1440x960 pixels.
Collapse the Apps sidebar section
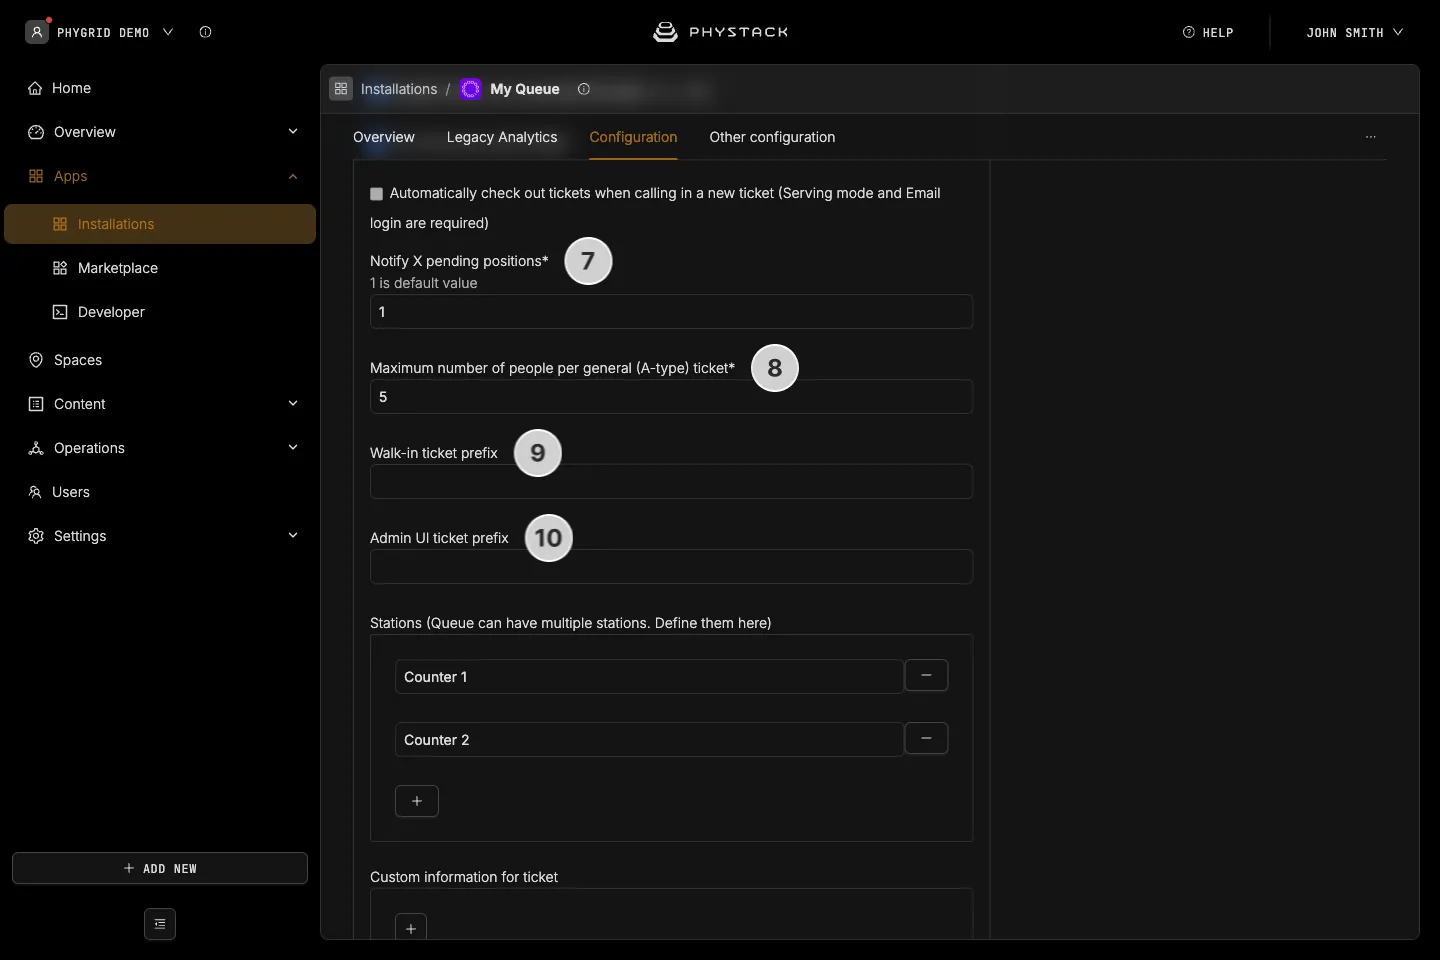tap(293, 176)
